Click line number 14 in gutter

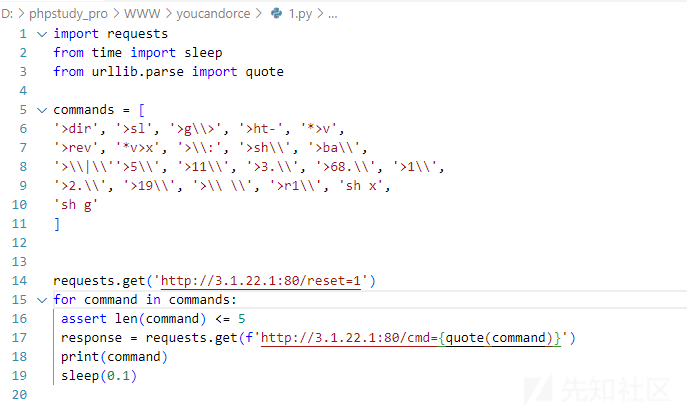coord(19,281)
